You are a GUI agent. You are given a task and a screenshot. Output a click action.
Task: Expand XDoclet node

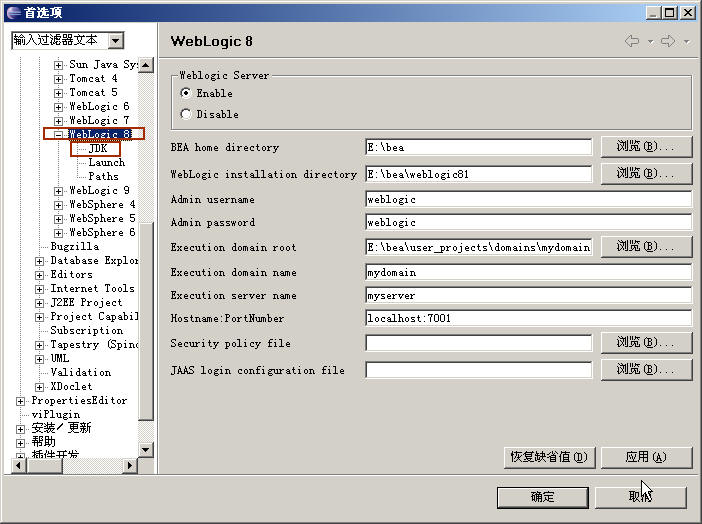pos(39,387)
